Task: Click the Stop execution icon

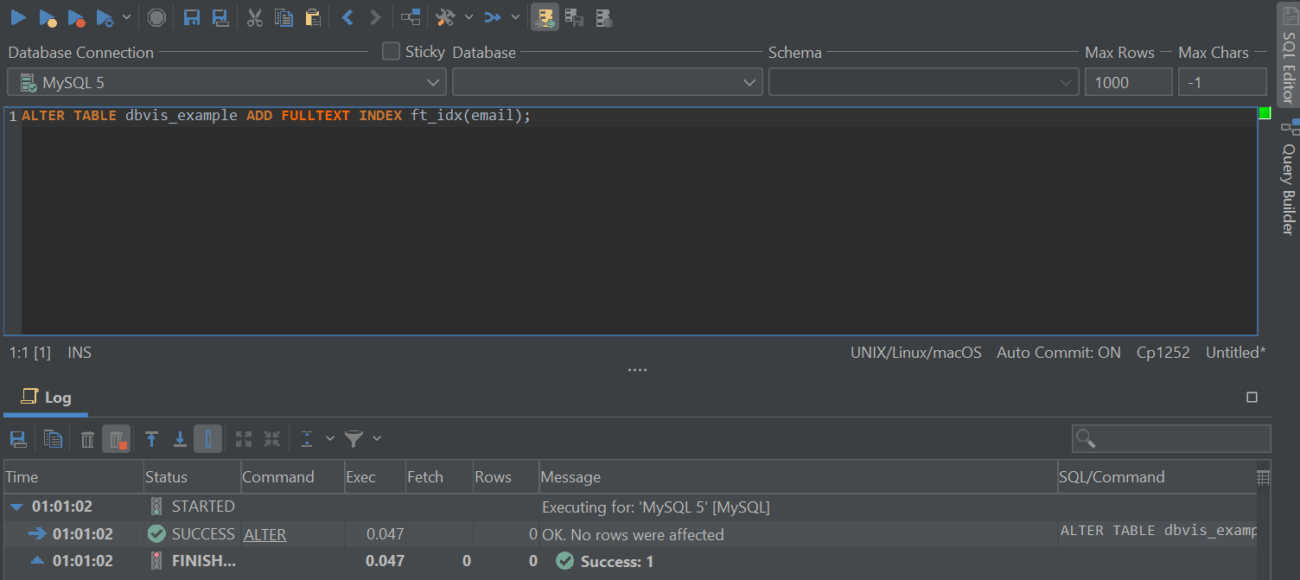Action: 157,17
